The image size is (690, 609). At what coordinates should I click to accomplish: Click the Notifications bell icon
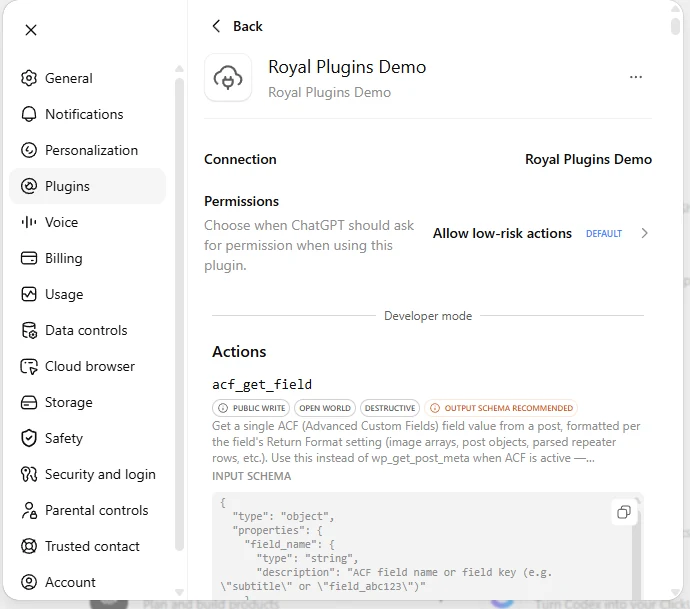pyautogui.click(x=29, y=114)
